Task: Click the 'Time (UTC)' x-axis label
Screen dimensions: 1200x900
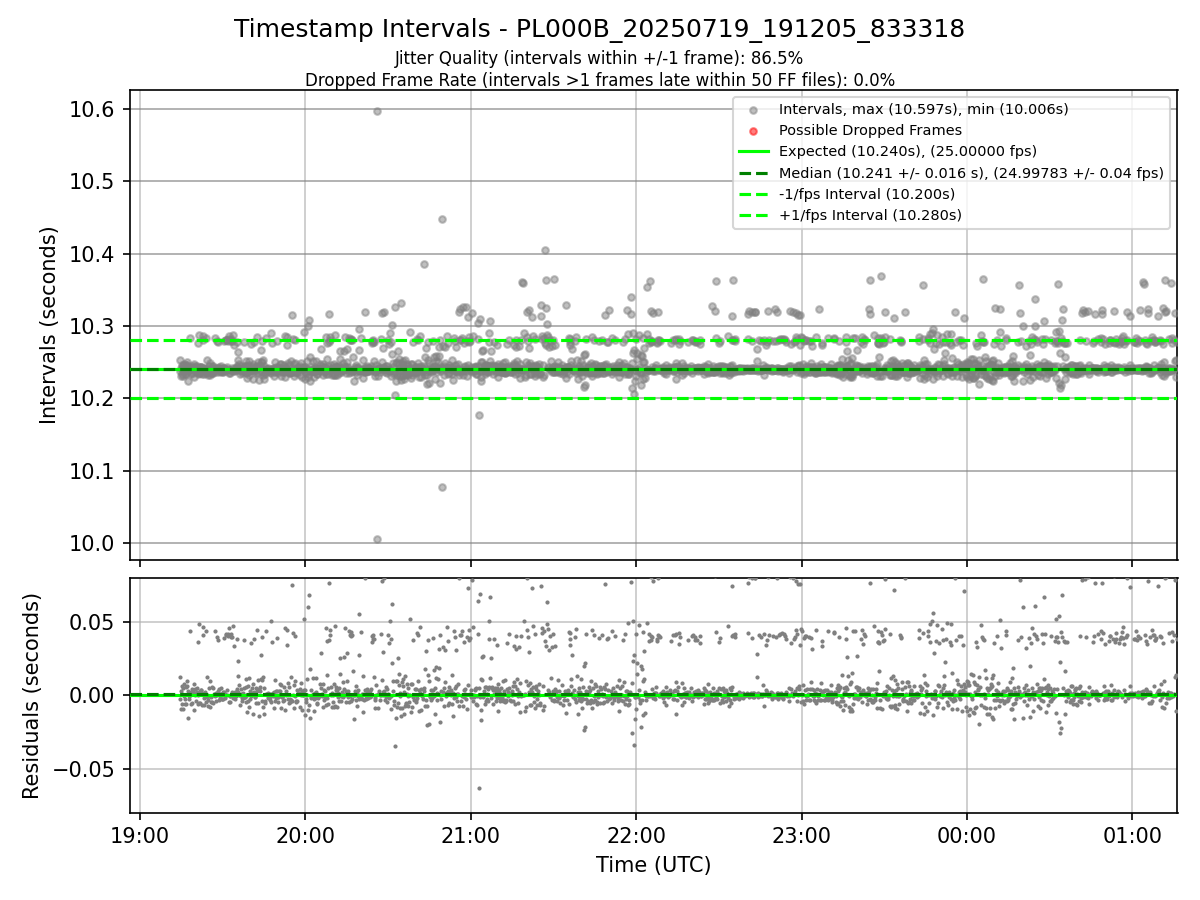Action: [x=653, y=865]
